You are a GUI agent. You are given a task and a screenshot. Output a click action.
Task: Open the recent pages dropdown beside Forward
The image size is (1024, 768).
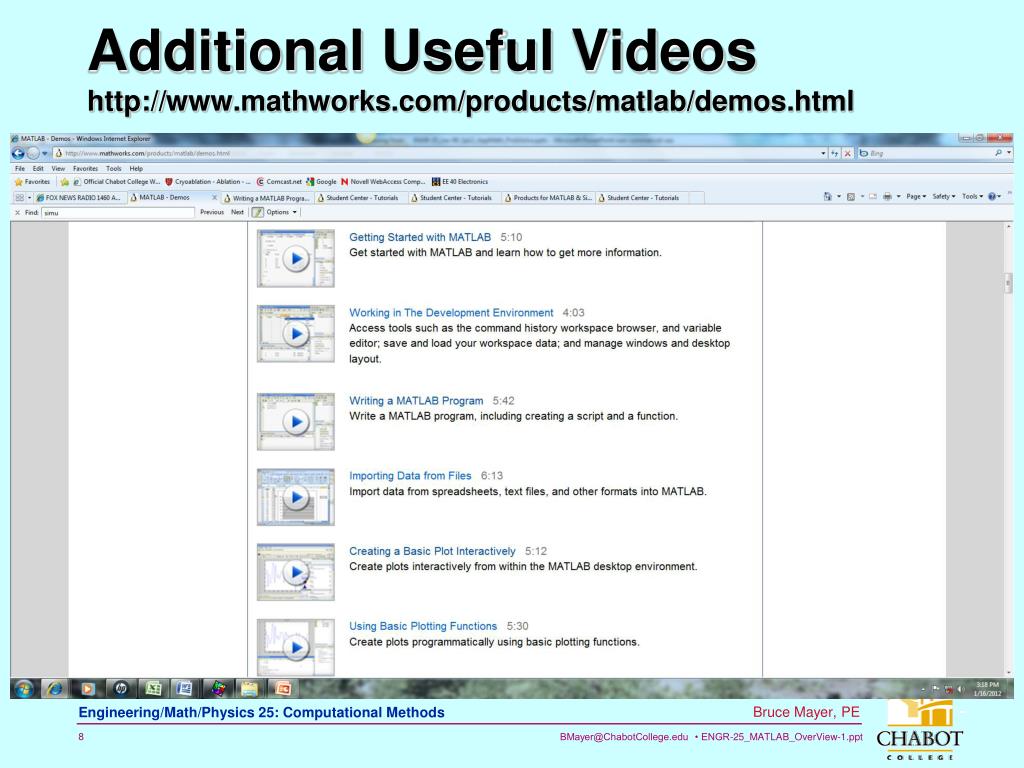click(44, 153)
